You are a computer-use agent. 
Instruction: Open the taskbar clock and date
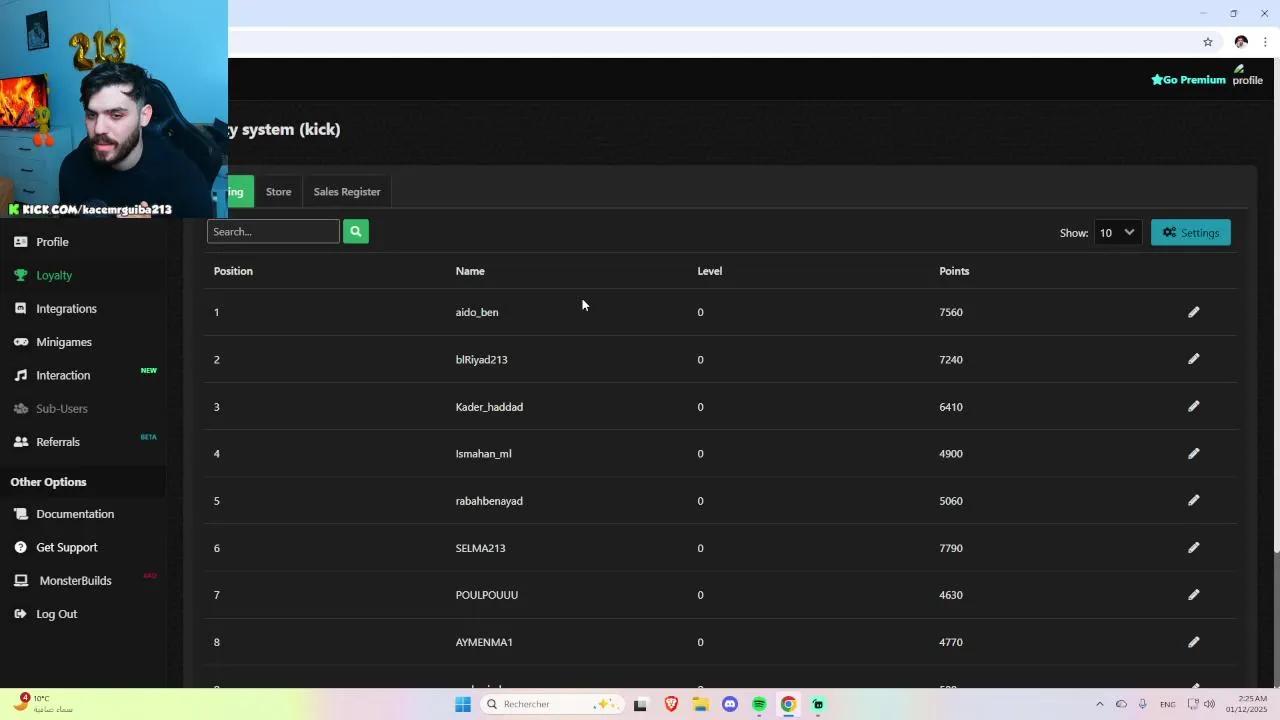[x=1247, y=704]
